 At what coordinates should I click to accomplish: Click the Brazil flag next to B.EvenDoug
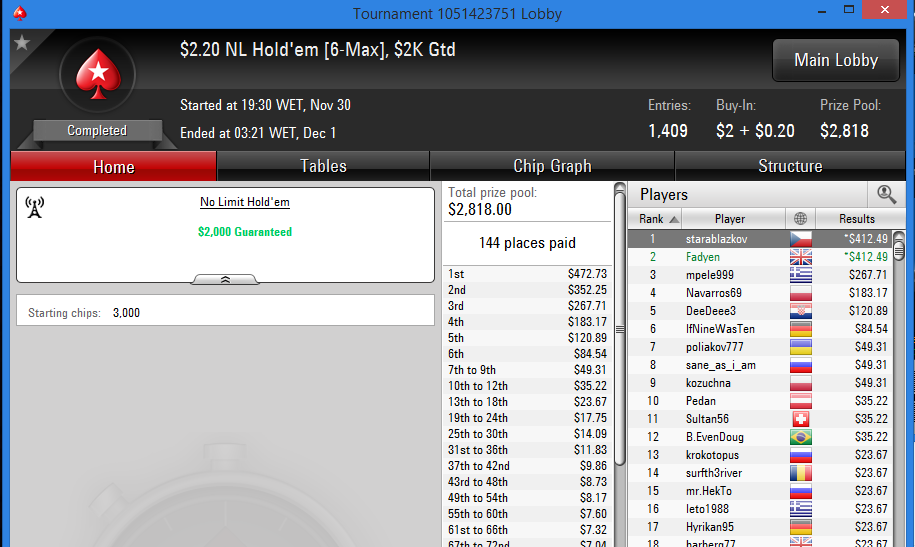click(801, 437)
